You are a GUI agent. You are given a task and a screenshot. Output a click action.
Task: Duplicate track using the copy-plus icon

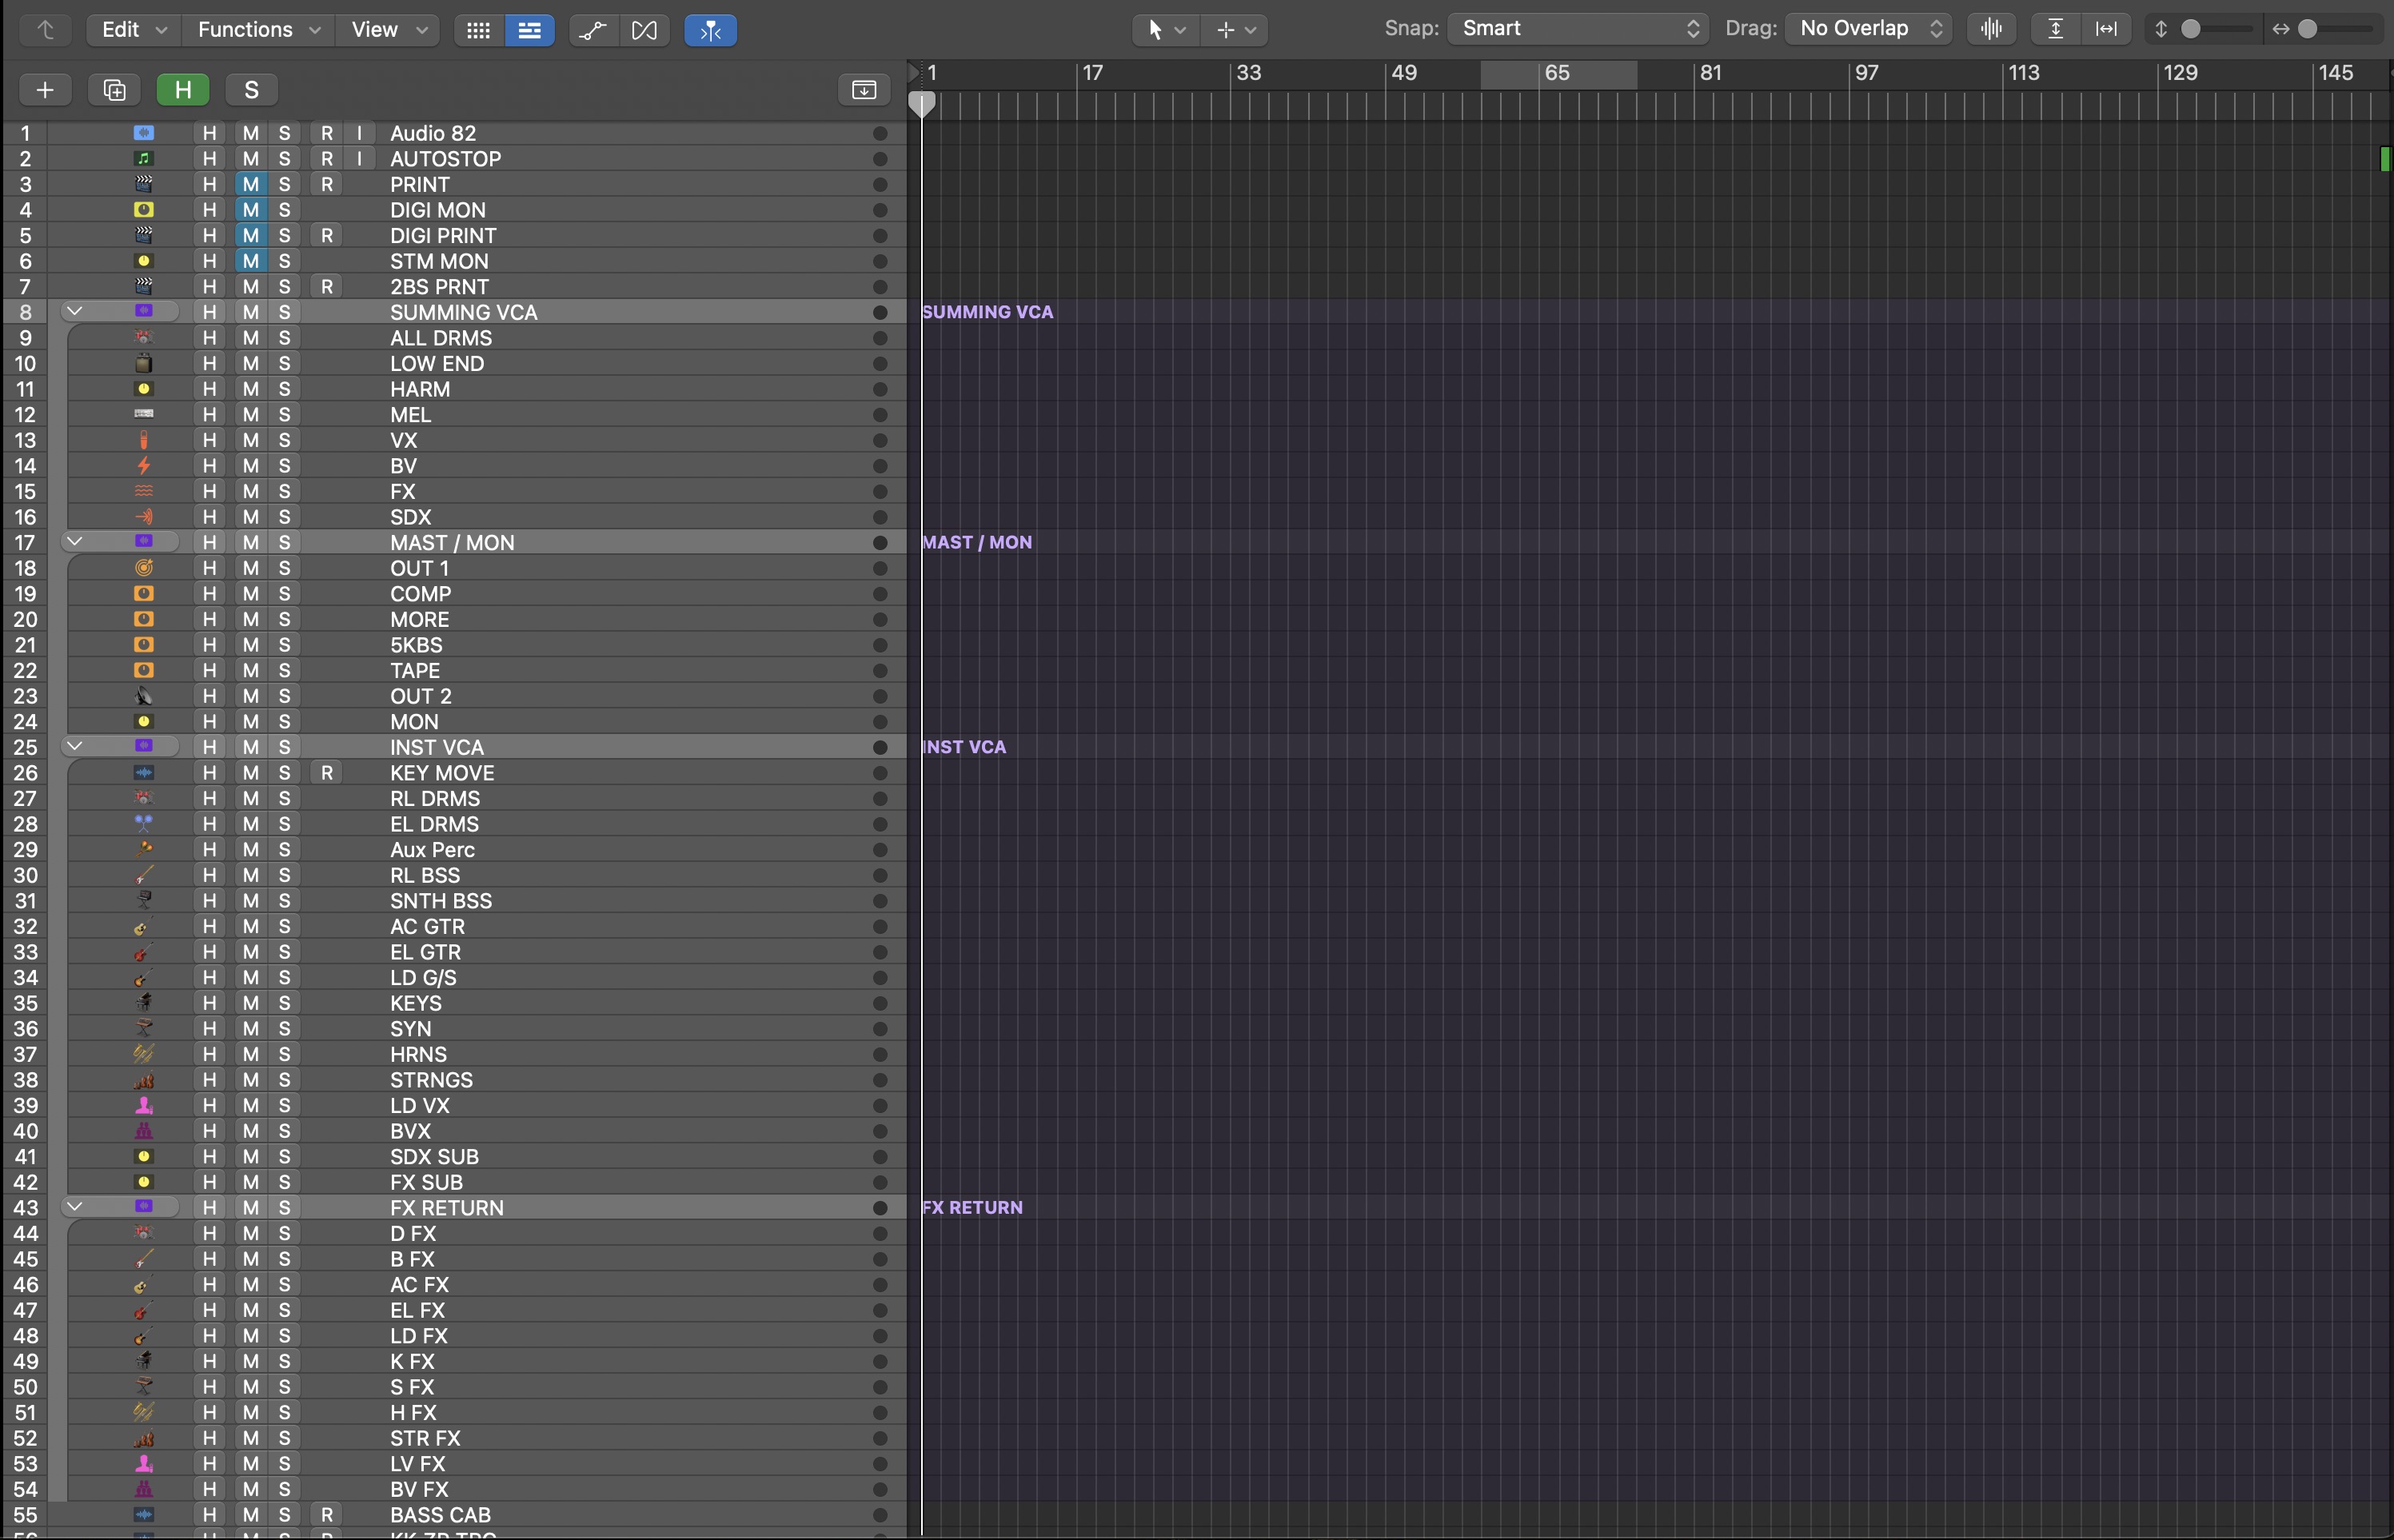pos(114,90)
